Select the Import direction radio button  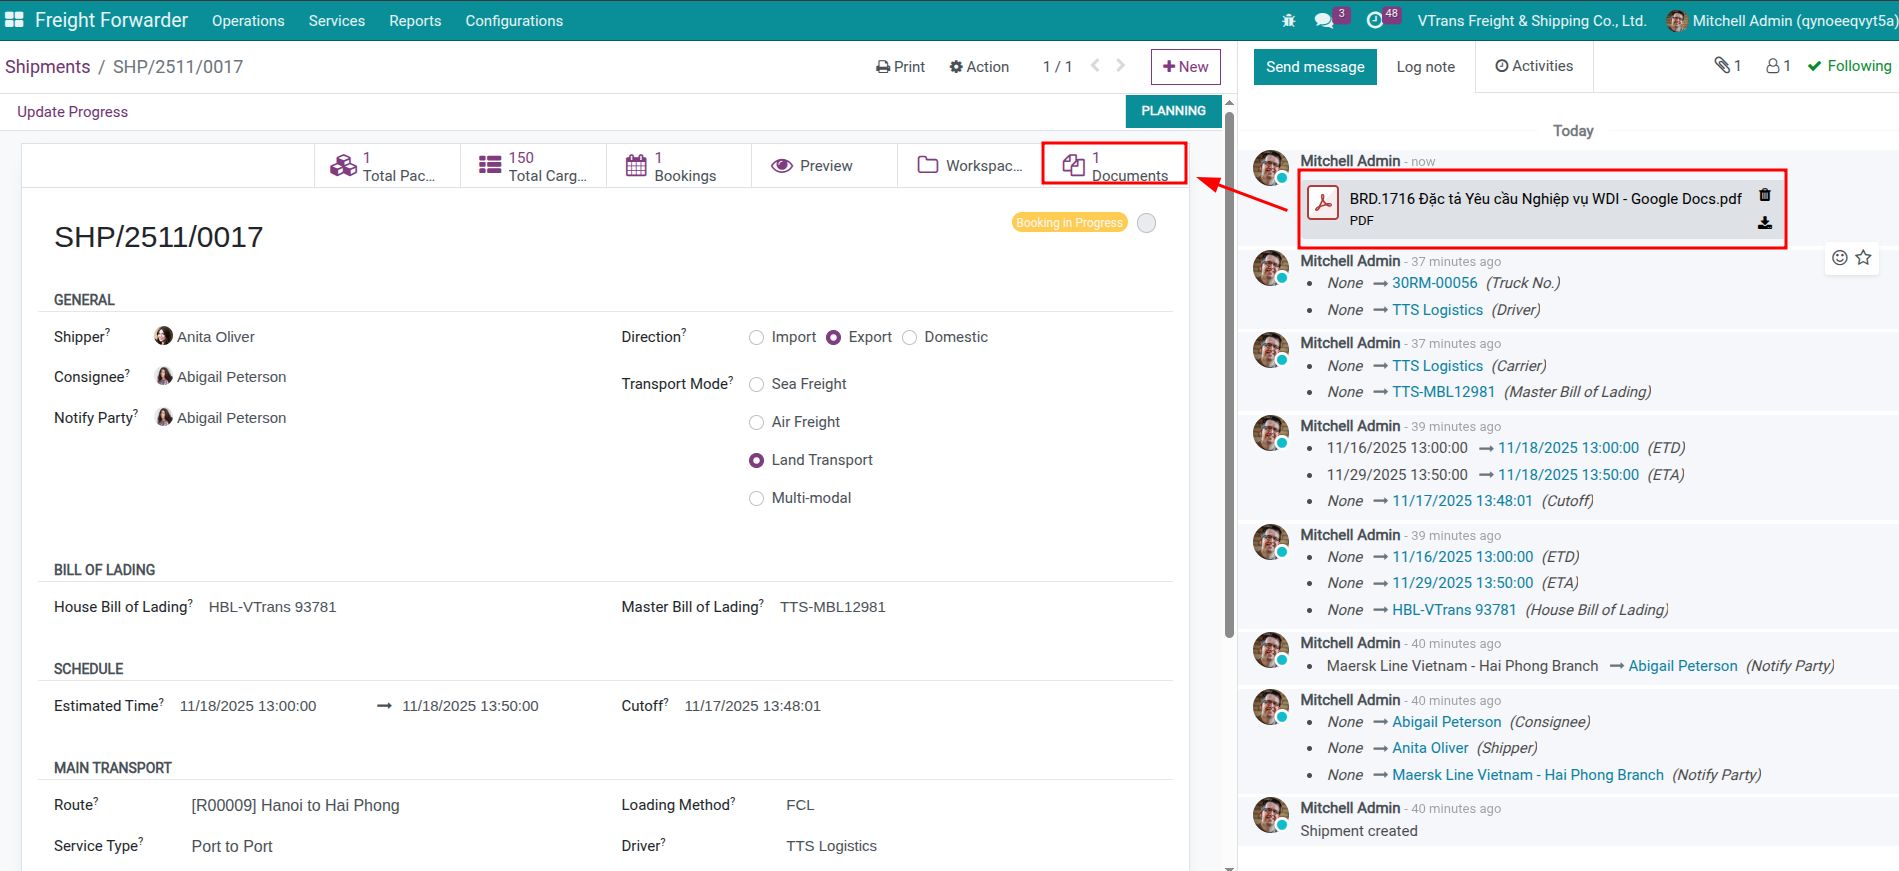coord(757,338)
